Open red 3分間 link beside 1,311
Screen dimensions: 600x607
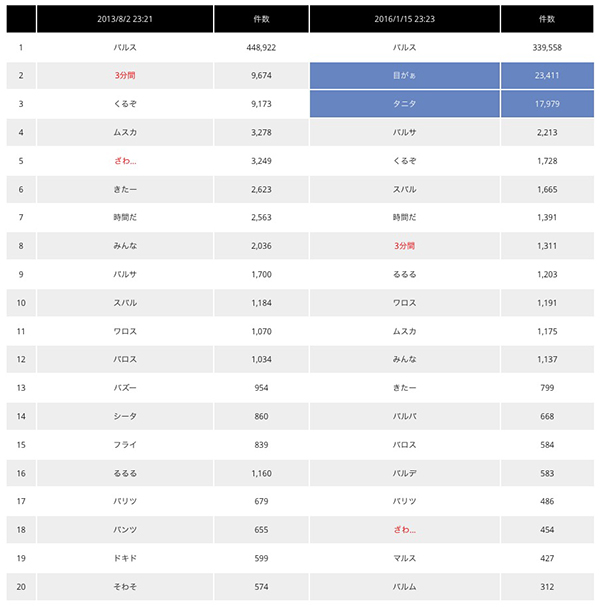tap(405, 245)
